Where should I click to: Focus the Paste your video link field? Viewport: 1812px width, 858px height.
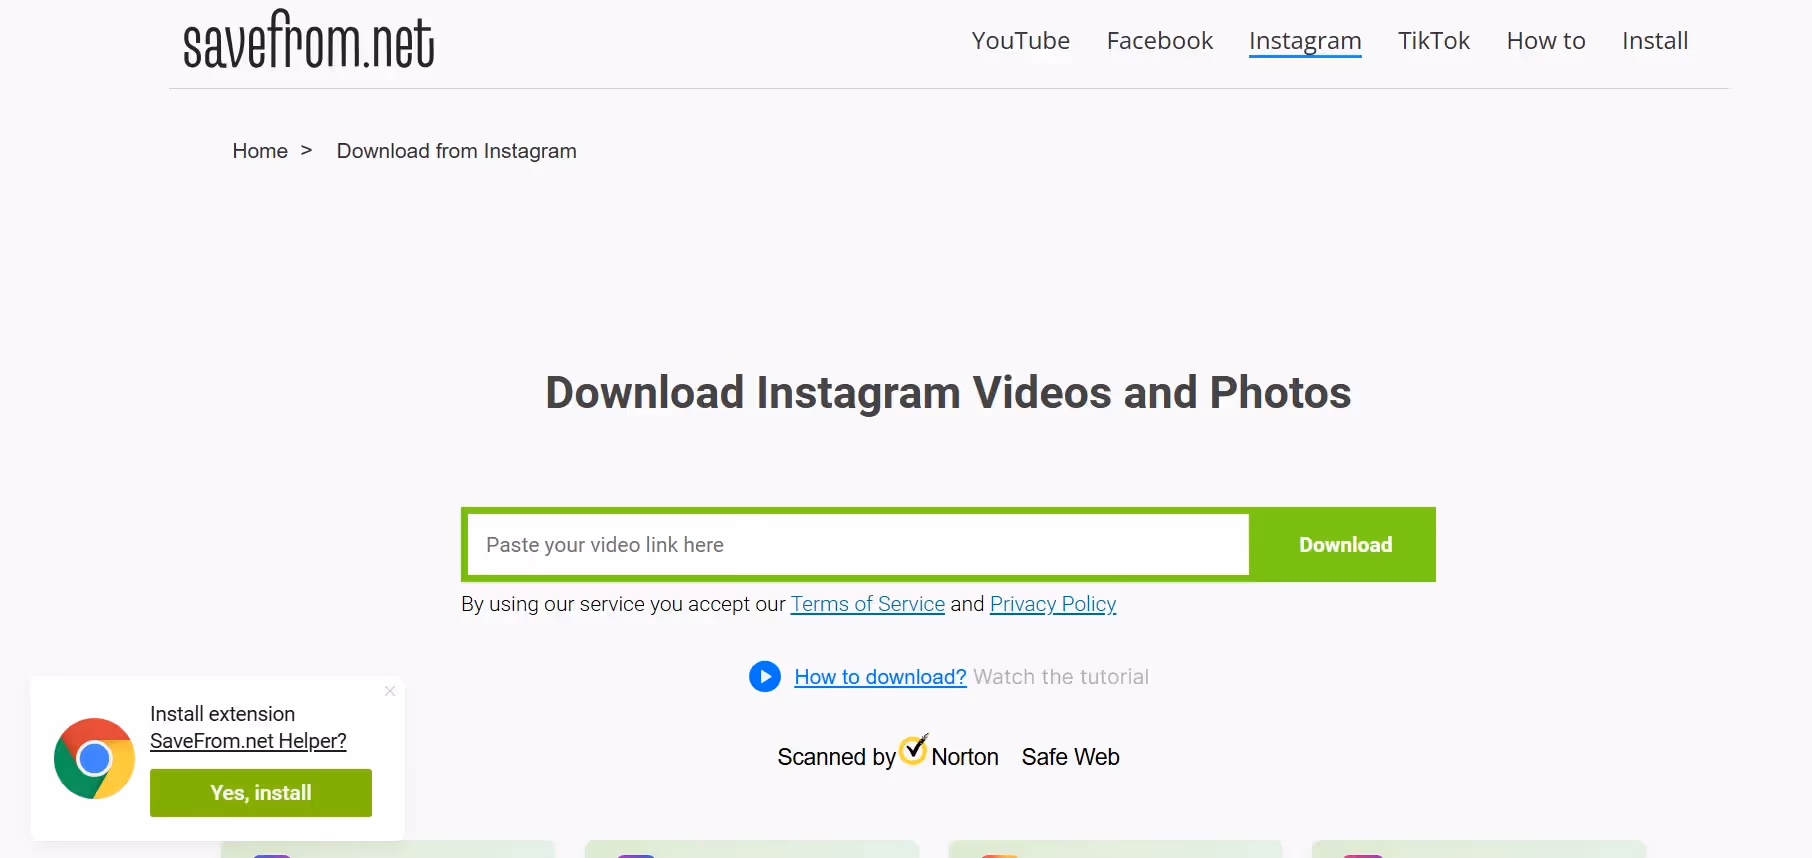click(858, 545)
